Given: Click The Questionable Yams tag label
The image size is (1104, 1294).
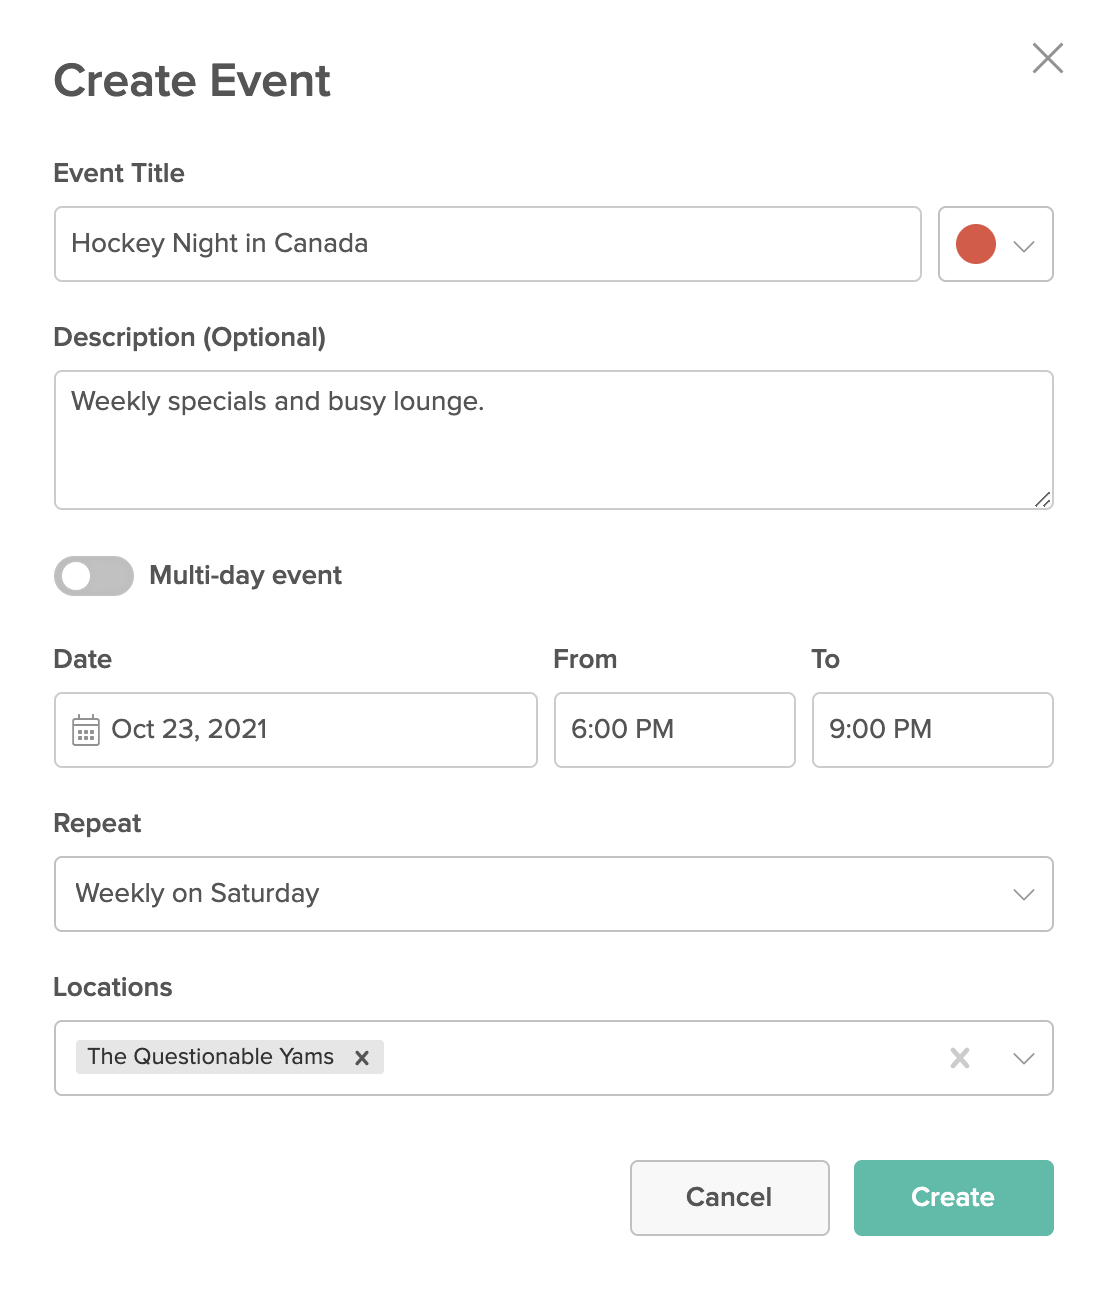Looking at the screenshot, I should coord(211,1057).
